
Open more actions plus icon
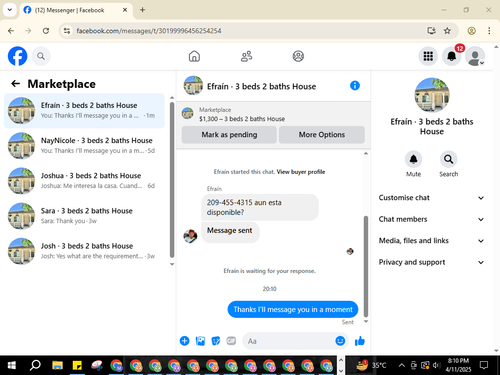184,341
